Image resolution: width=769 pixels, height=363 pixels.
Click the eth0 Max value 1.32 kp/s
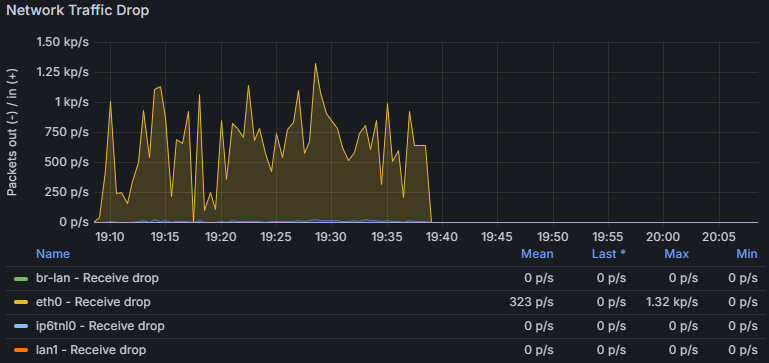coord(671,302)
